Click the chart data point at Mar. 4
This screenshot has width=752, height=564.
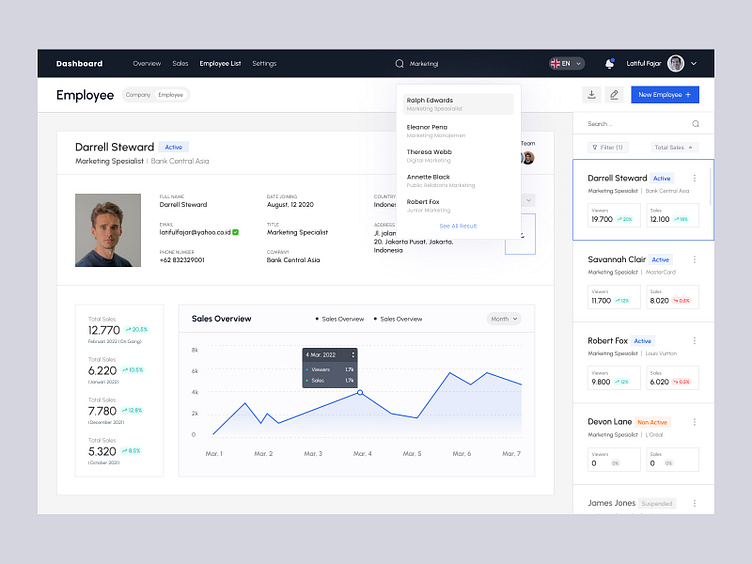tap(360, 392)
